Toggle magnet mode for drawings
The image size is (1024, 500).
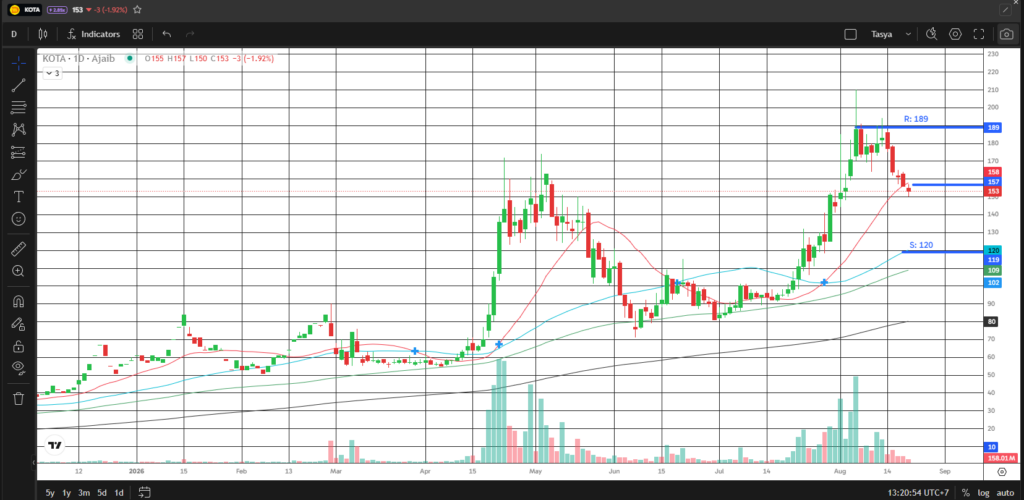[x=18, y=301]
